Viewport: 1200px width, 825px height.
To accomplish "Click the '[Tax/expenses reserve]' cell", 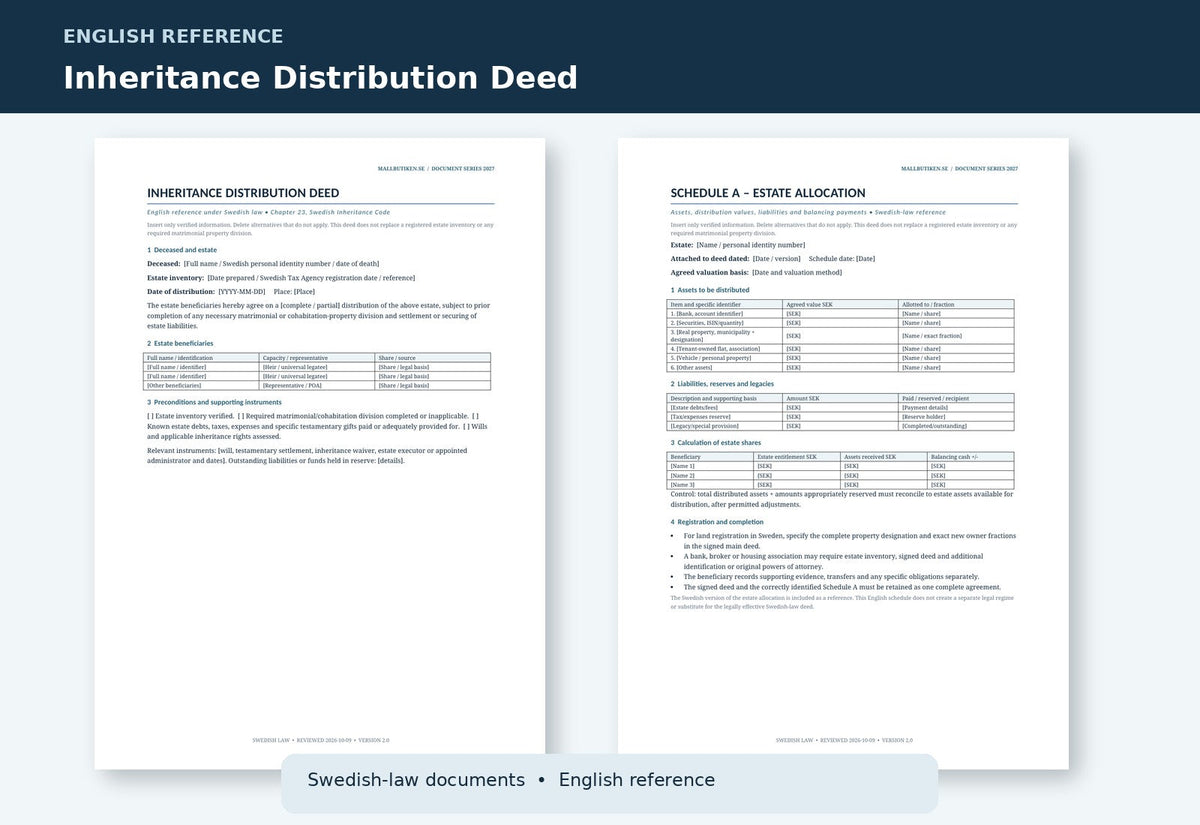I will click(x=725, y=417).
